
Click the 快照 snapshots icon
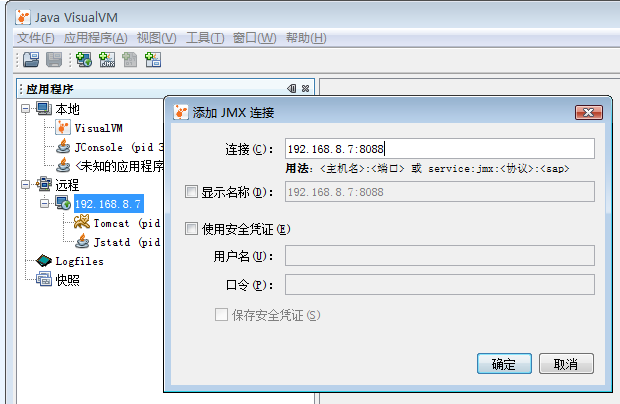43,279
